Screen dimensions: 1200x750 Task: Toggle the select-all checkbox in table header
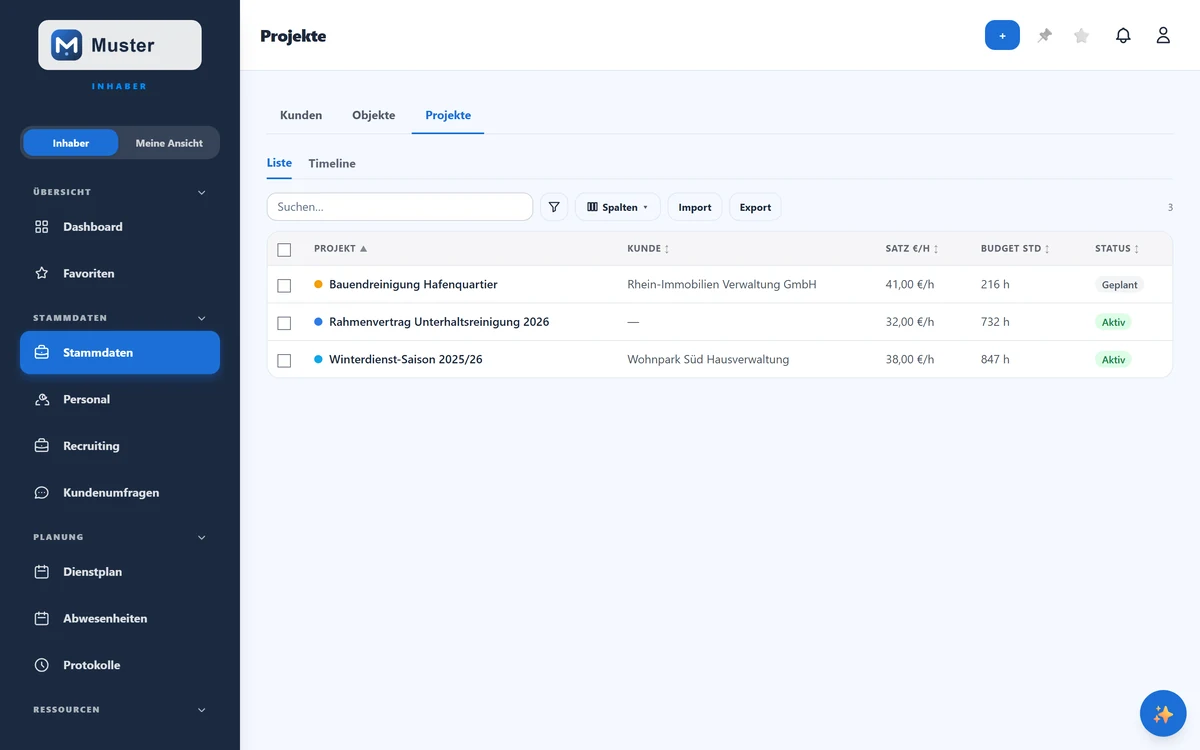284,250
